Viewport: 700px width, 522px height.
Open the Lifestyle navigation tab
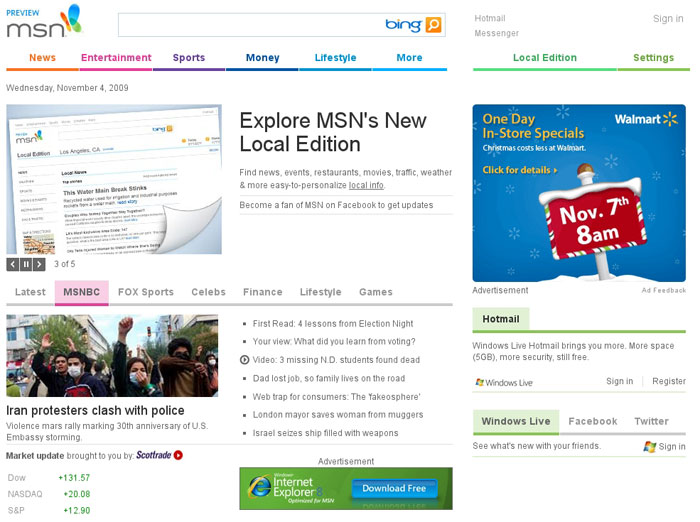[335, 58]
